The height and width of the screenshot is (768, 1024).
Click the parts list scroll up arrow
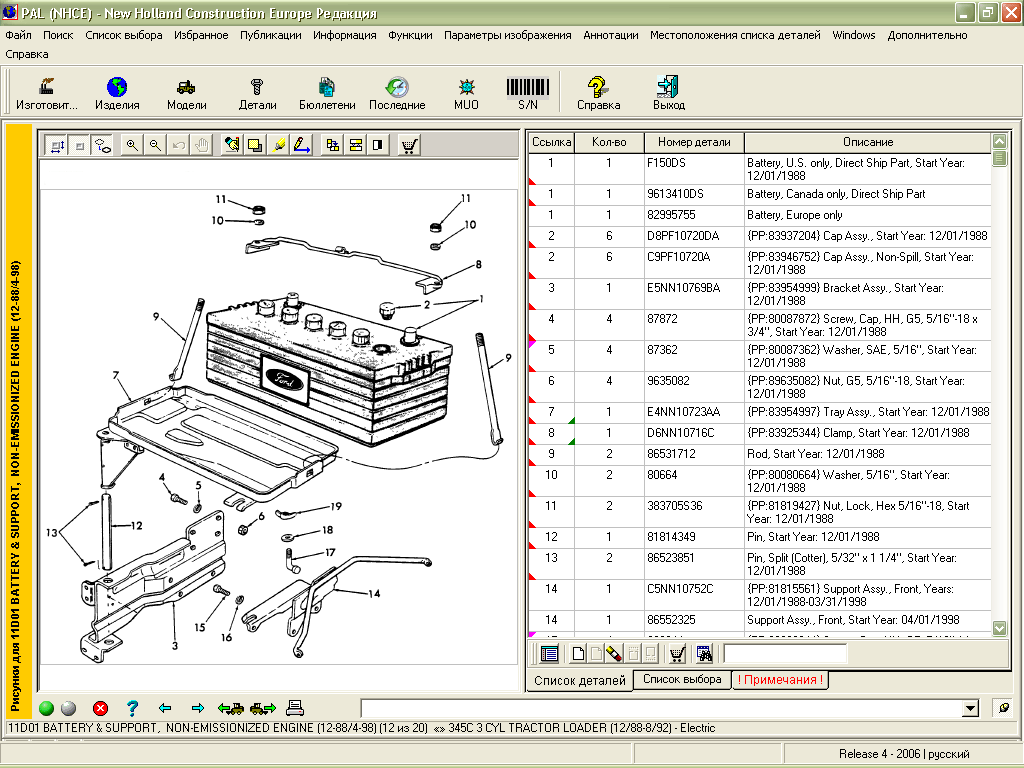click(999, 140)
